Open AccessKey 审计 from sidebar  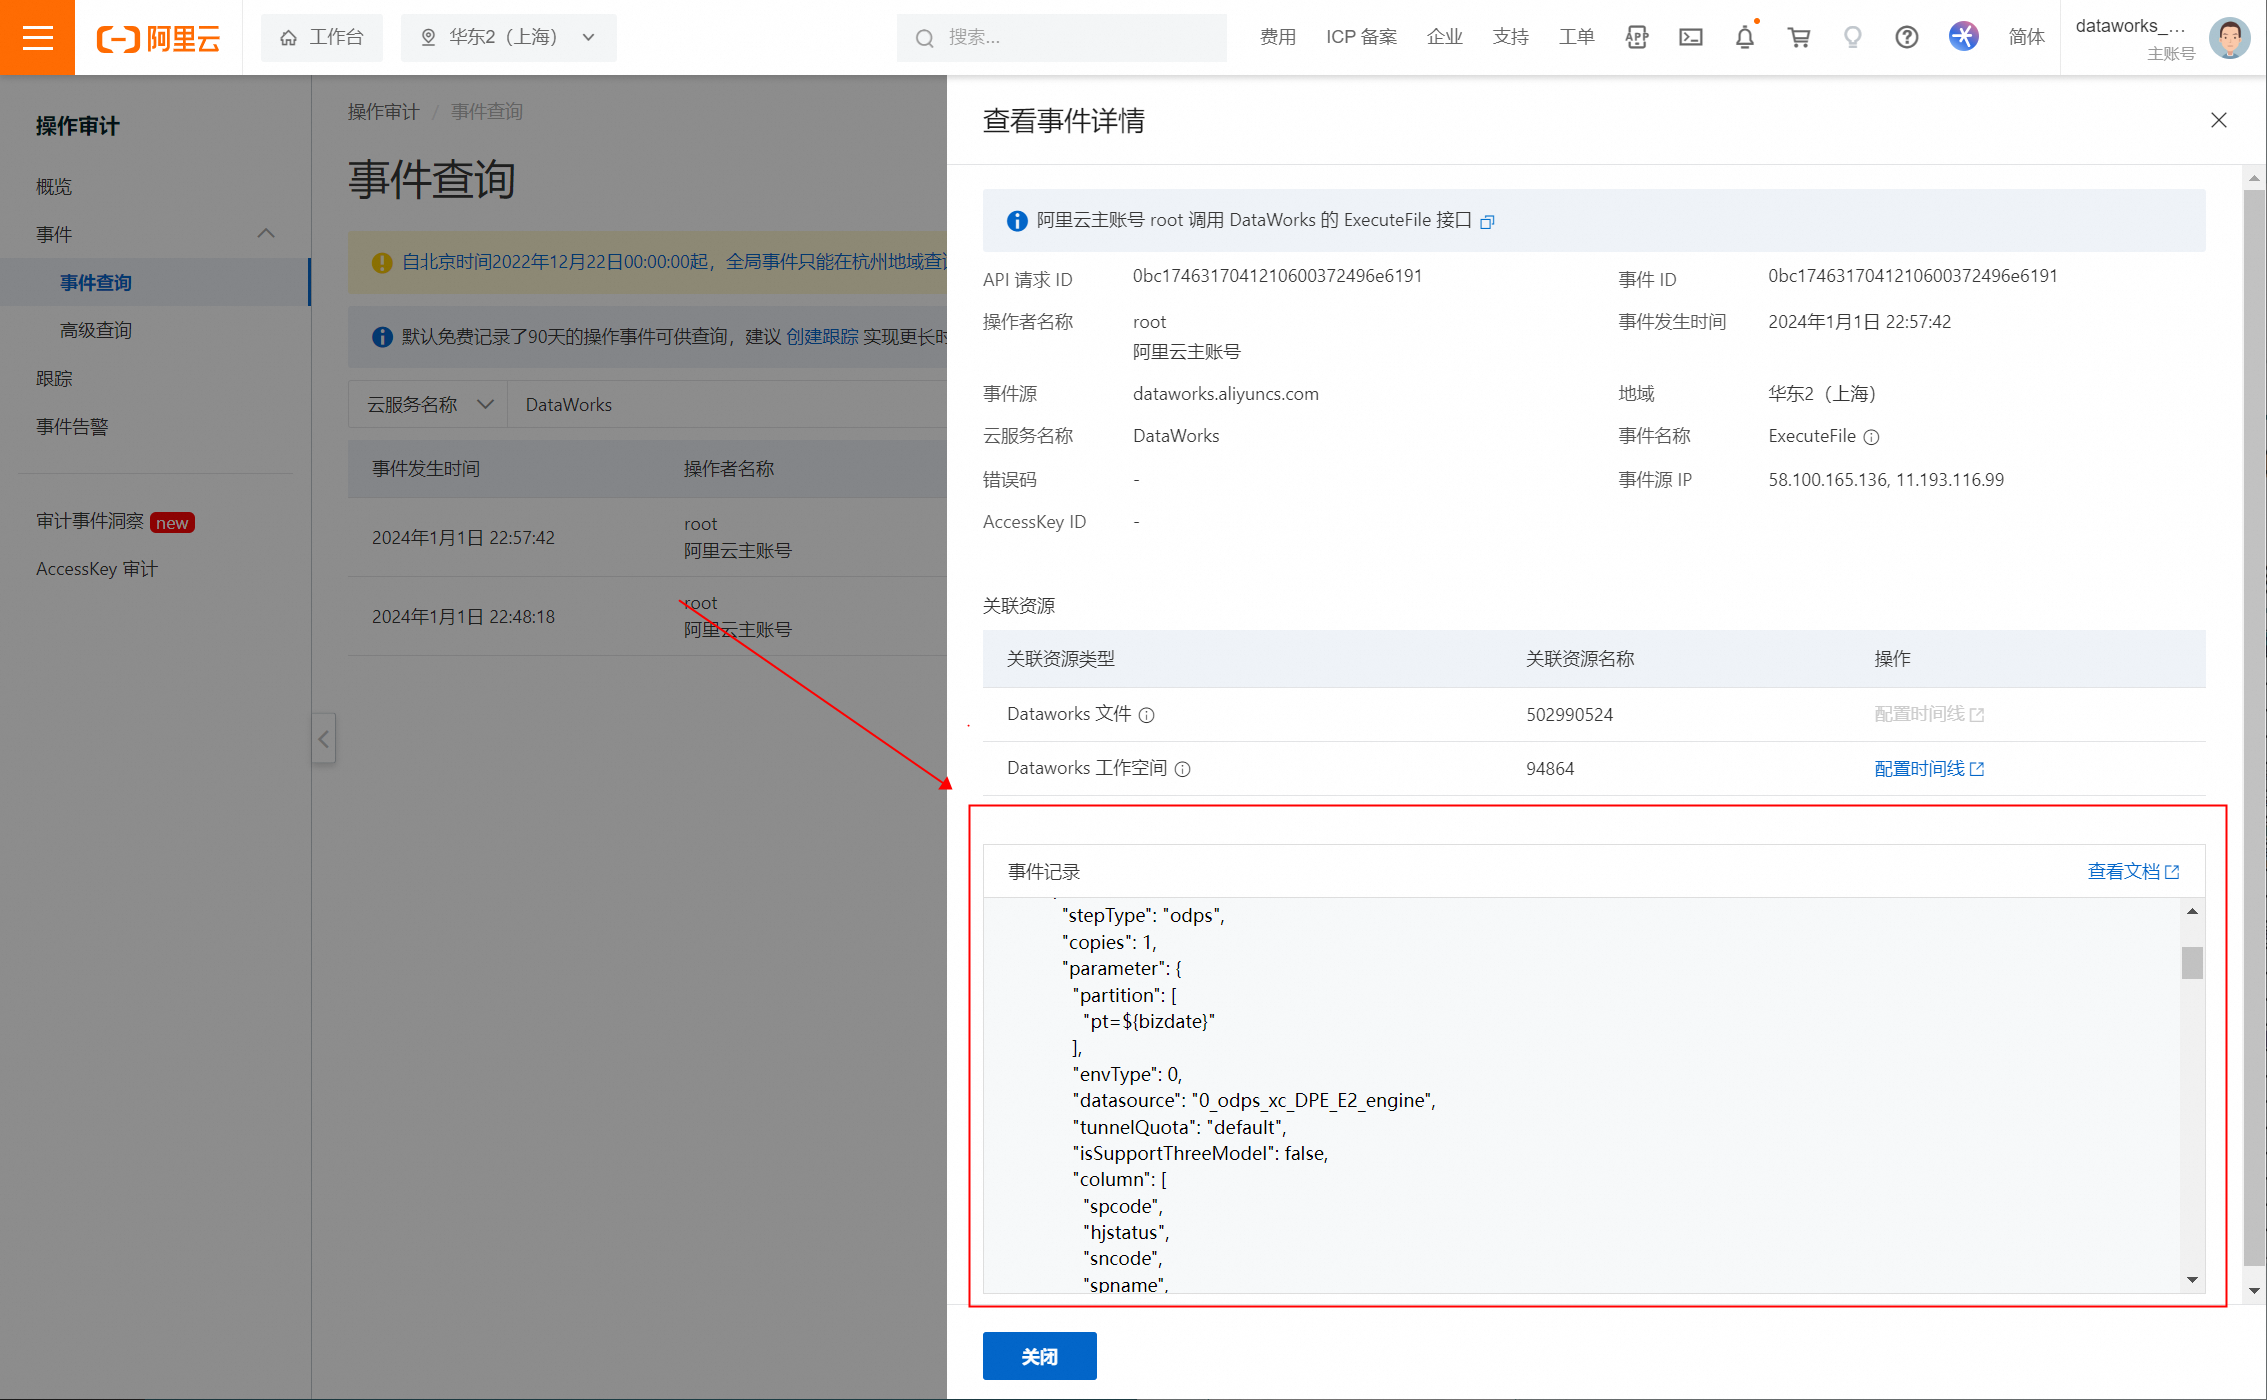[x=97, y=569]
